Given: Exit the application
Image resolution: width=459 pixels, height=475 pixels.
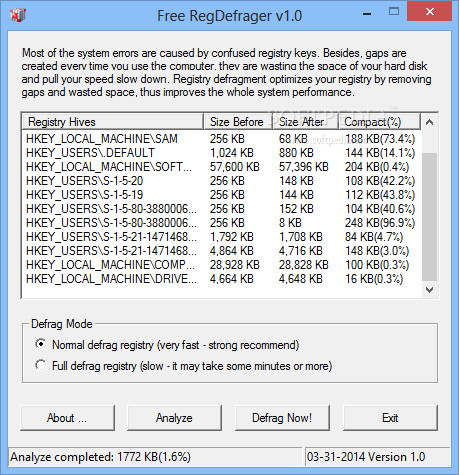Looking at the screenshot, I should pos(390,418).
